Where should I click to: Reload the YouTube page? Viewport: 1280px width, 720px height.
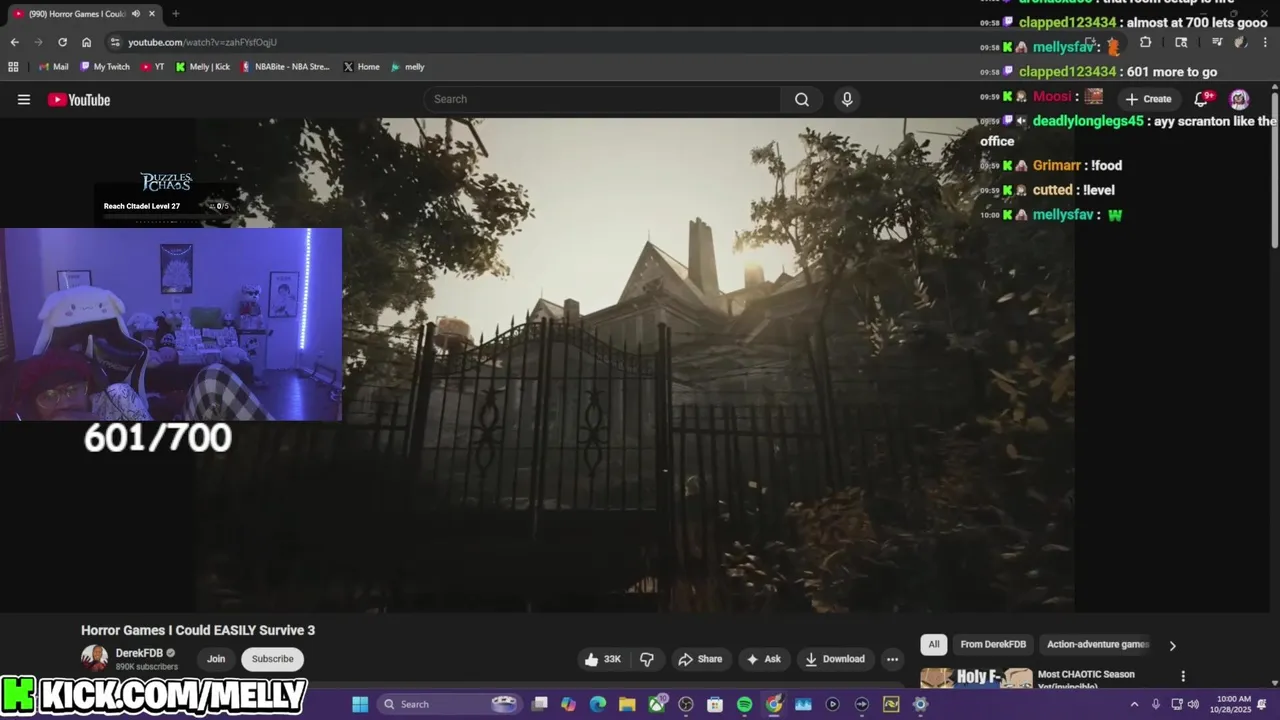(x=62, y=42)
